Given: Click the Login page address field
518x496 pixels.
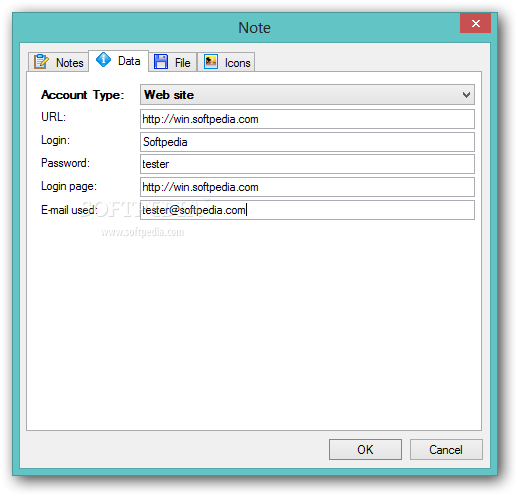Looking at the screenshot, I should point(307,187).
